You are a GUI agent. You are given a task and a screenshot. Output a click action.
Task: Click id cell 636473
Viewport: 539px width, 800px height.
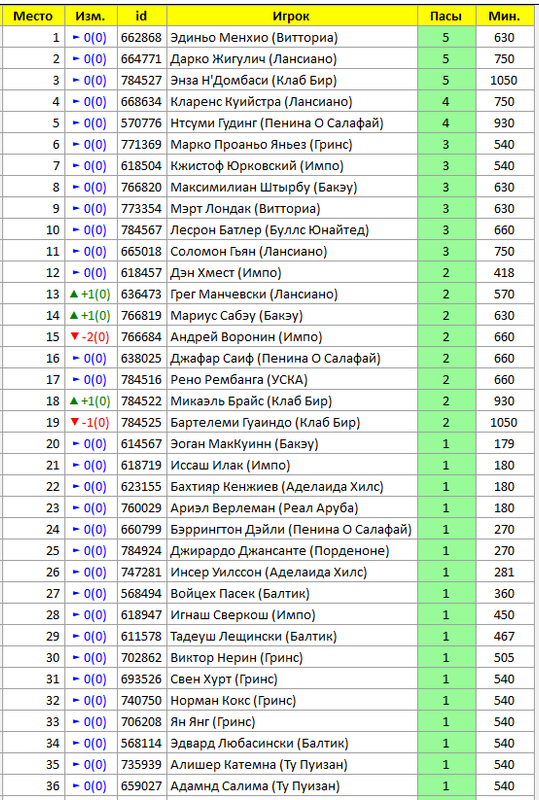coord(141,294)
